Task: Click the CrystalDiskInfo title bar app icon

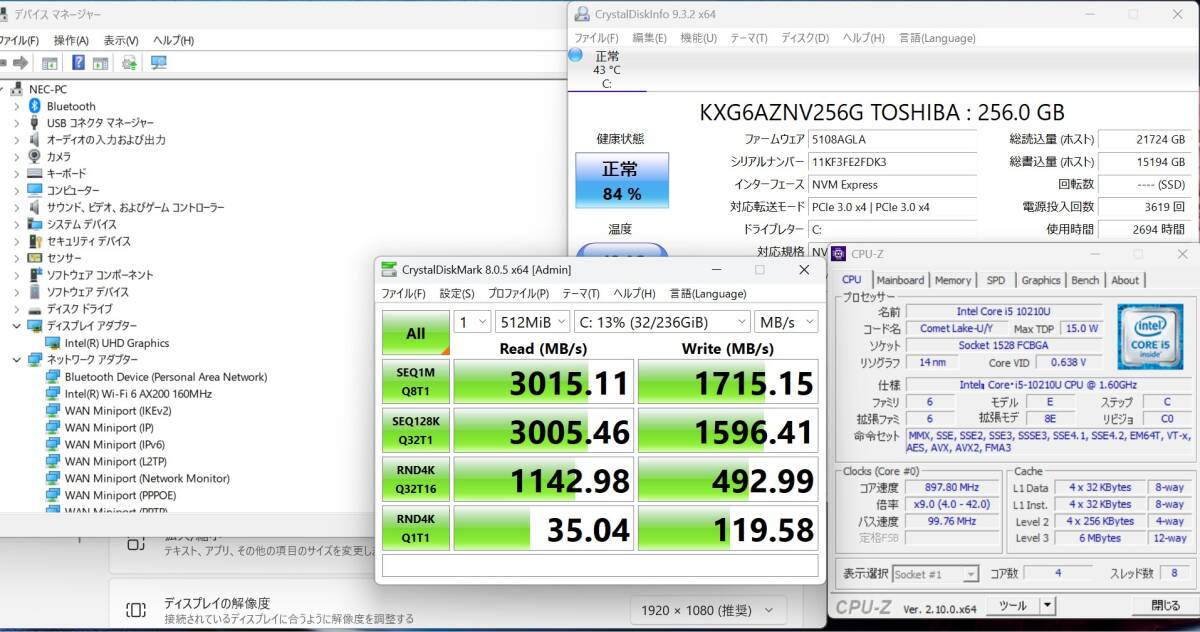Action: point(582,14)
